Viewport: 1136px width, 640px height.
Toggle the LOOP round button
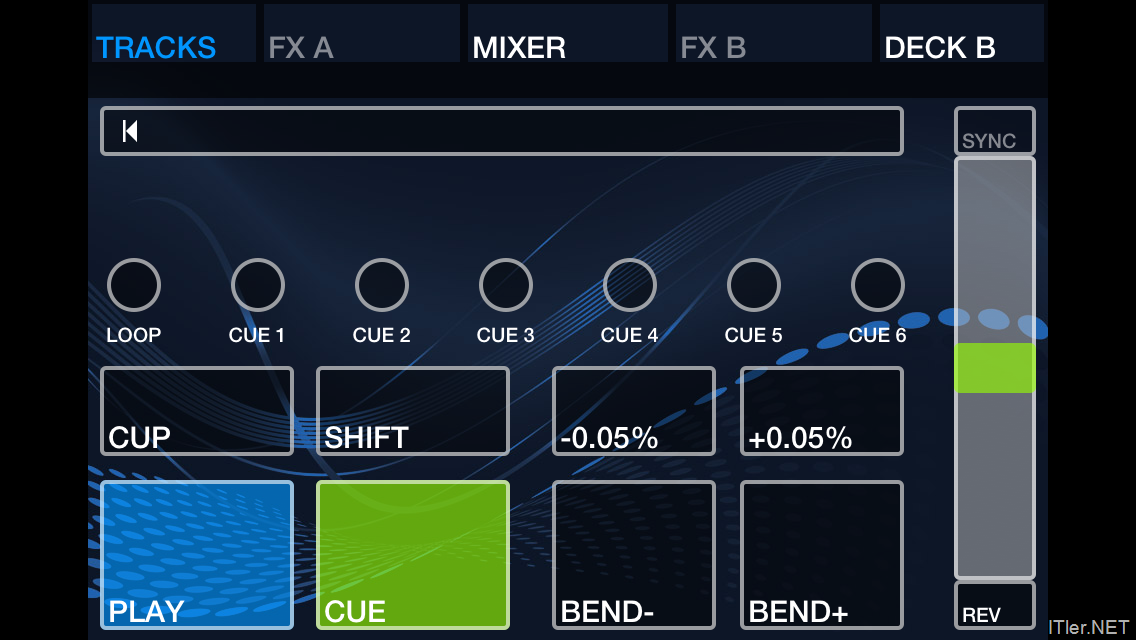(x=134, y=285)
